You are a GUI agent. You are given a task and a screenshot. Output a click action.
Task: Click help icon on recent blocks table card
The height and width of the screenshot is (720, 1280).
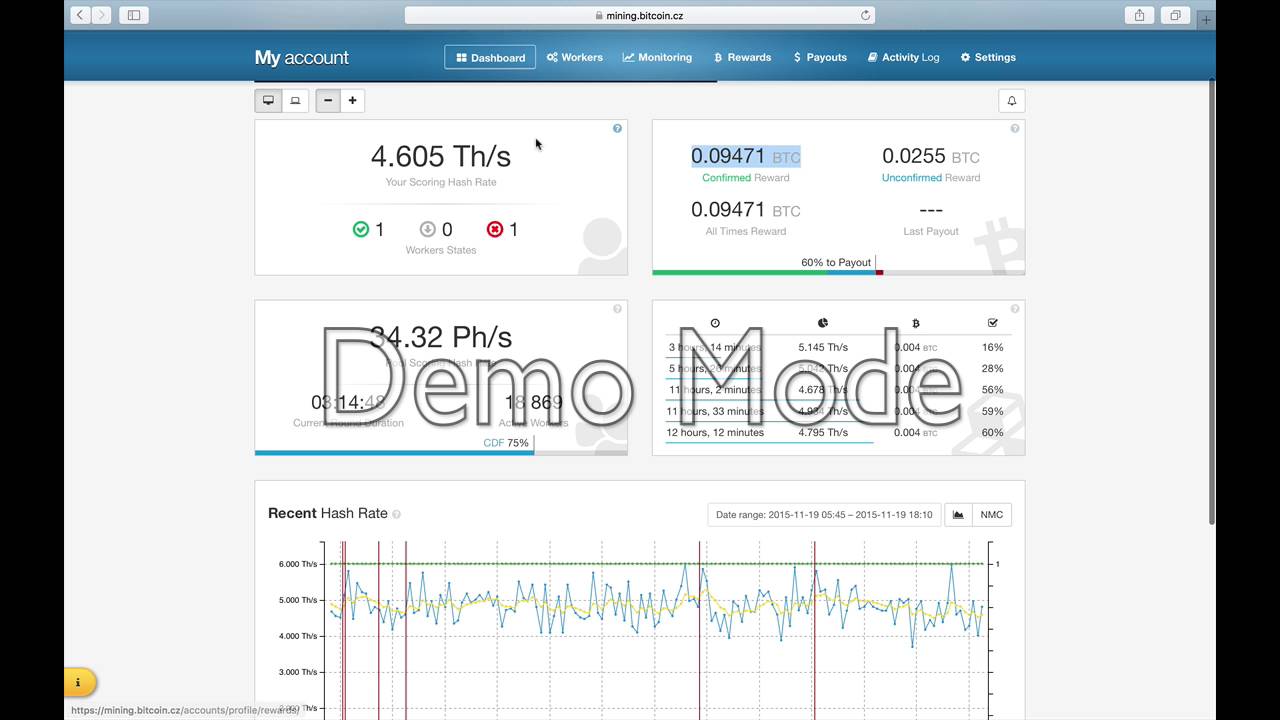tap(1015, 308)
